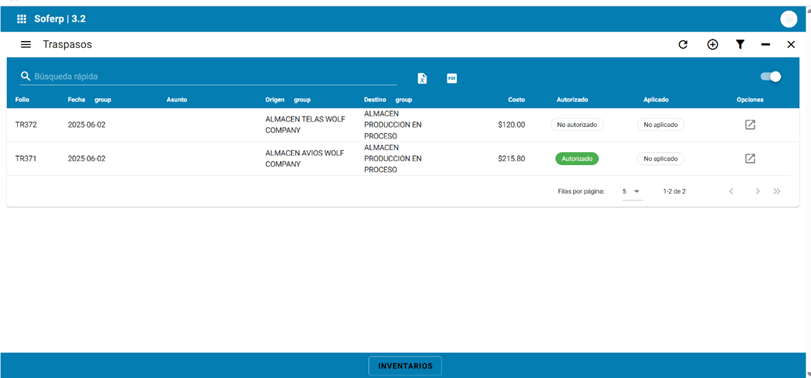
Task: Select folio TR371
Action: (x=26, y=159)
